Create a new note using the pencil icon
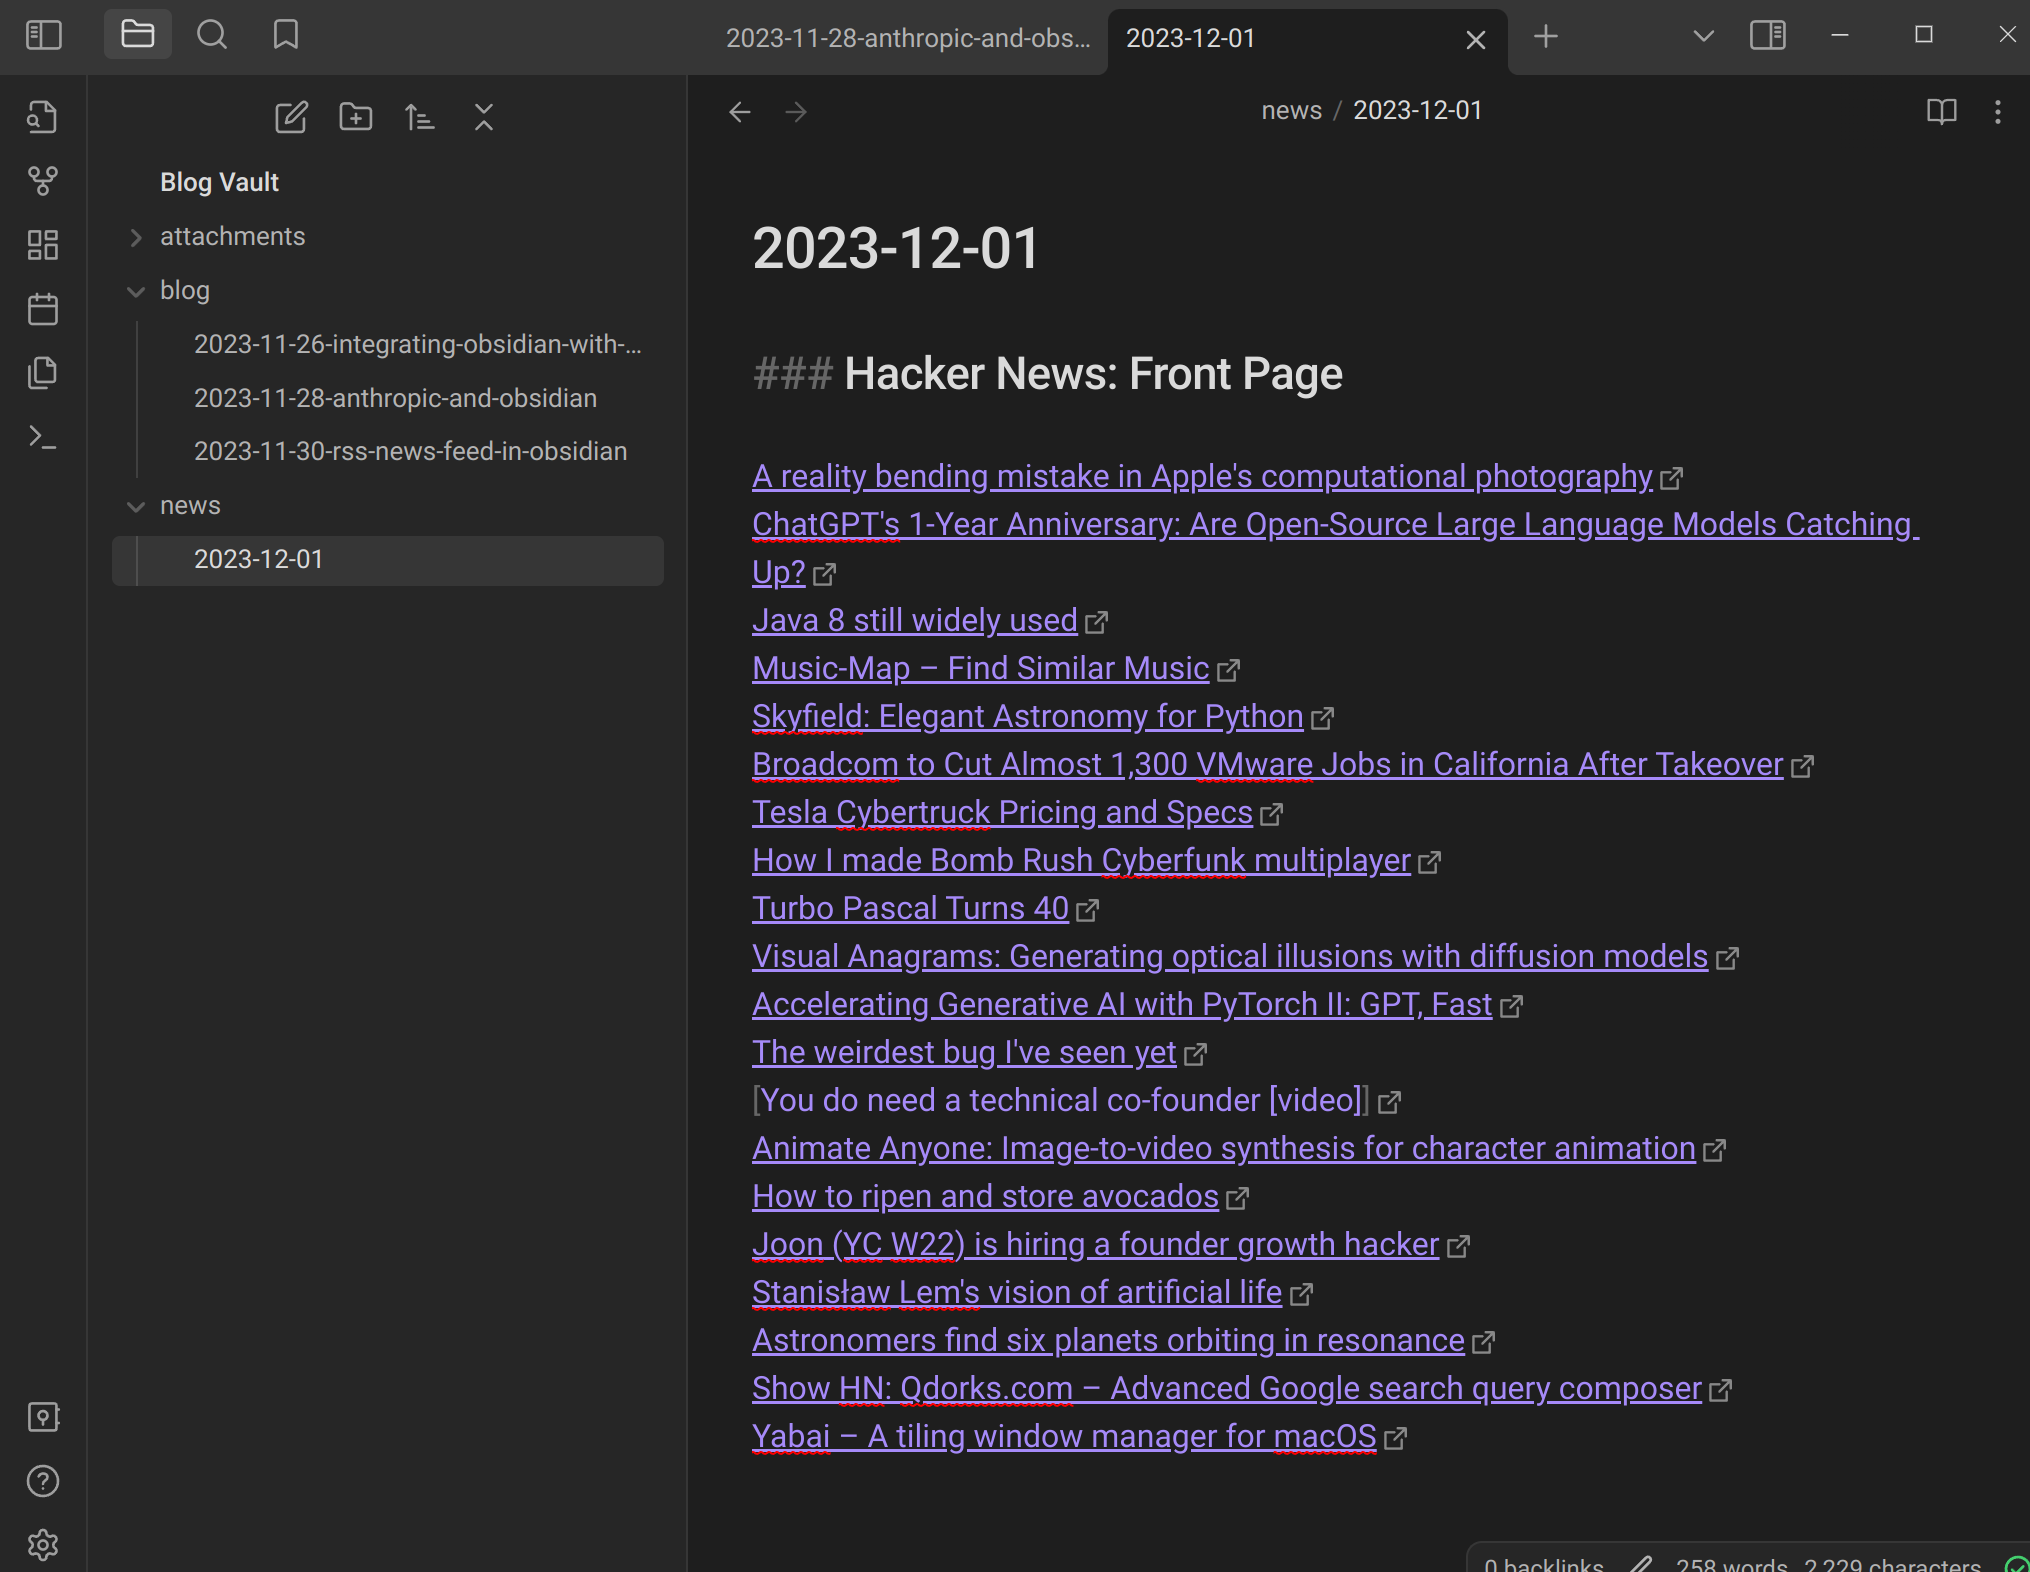Screen dimensions: 2030x1572 [x=290, y=117]
